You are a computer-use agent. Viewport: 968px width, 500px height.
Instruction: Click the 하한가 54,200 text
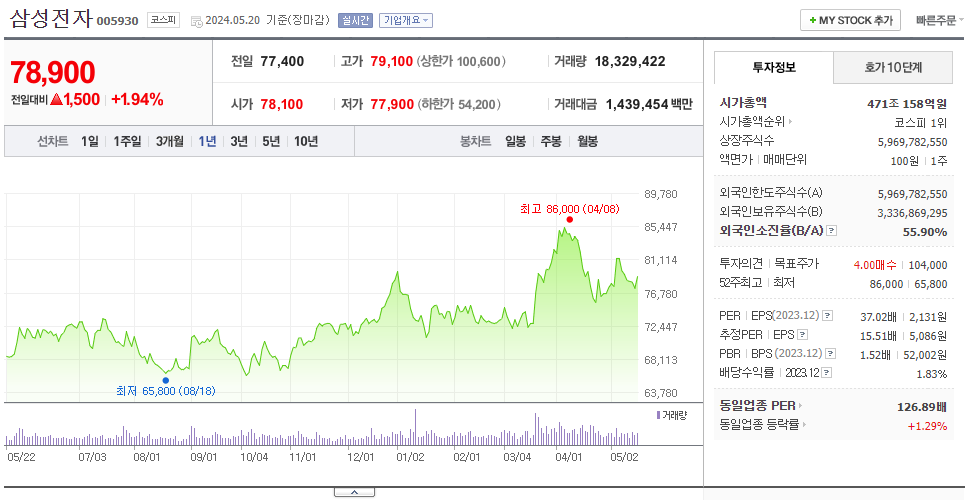tap(459, 104)
